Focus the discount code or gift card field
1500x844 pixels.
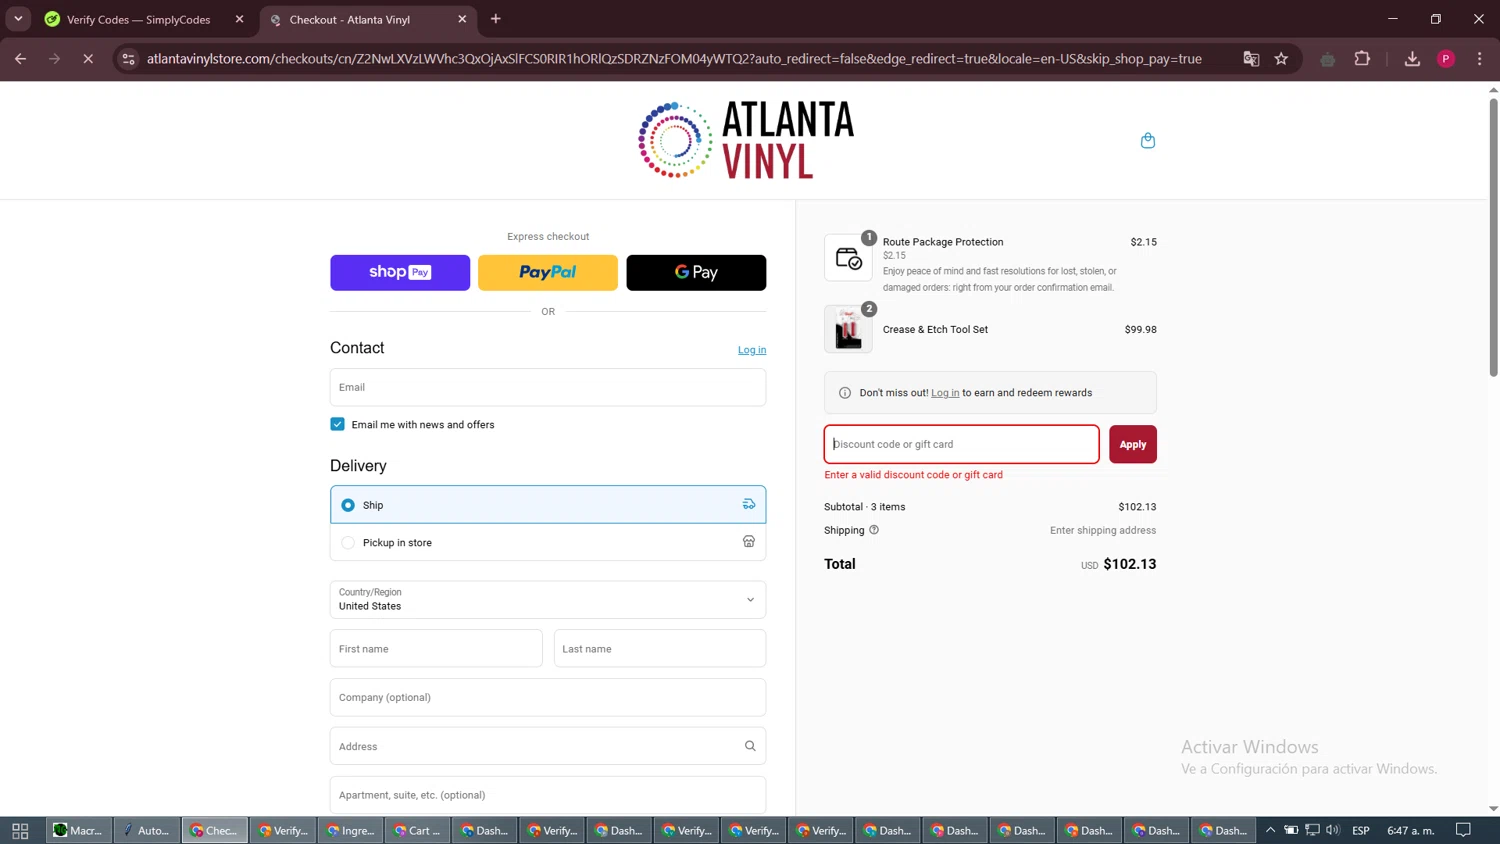962,444
